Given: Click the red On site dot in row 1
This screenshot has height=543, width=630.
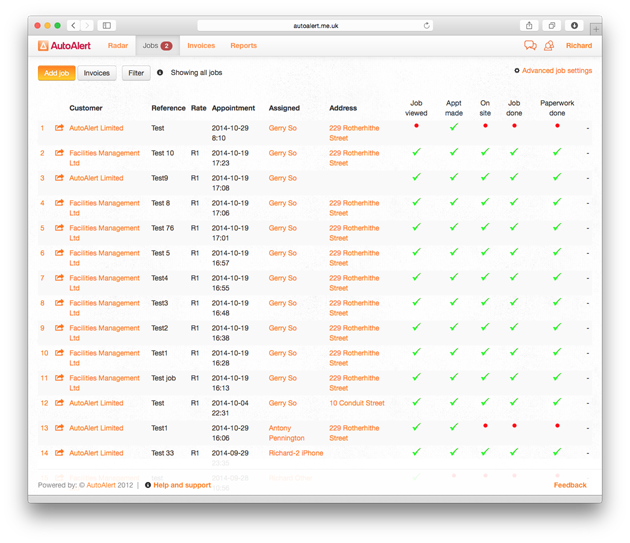Looking at the screenshot, I should 485,126.
